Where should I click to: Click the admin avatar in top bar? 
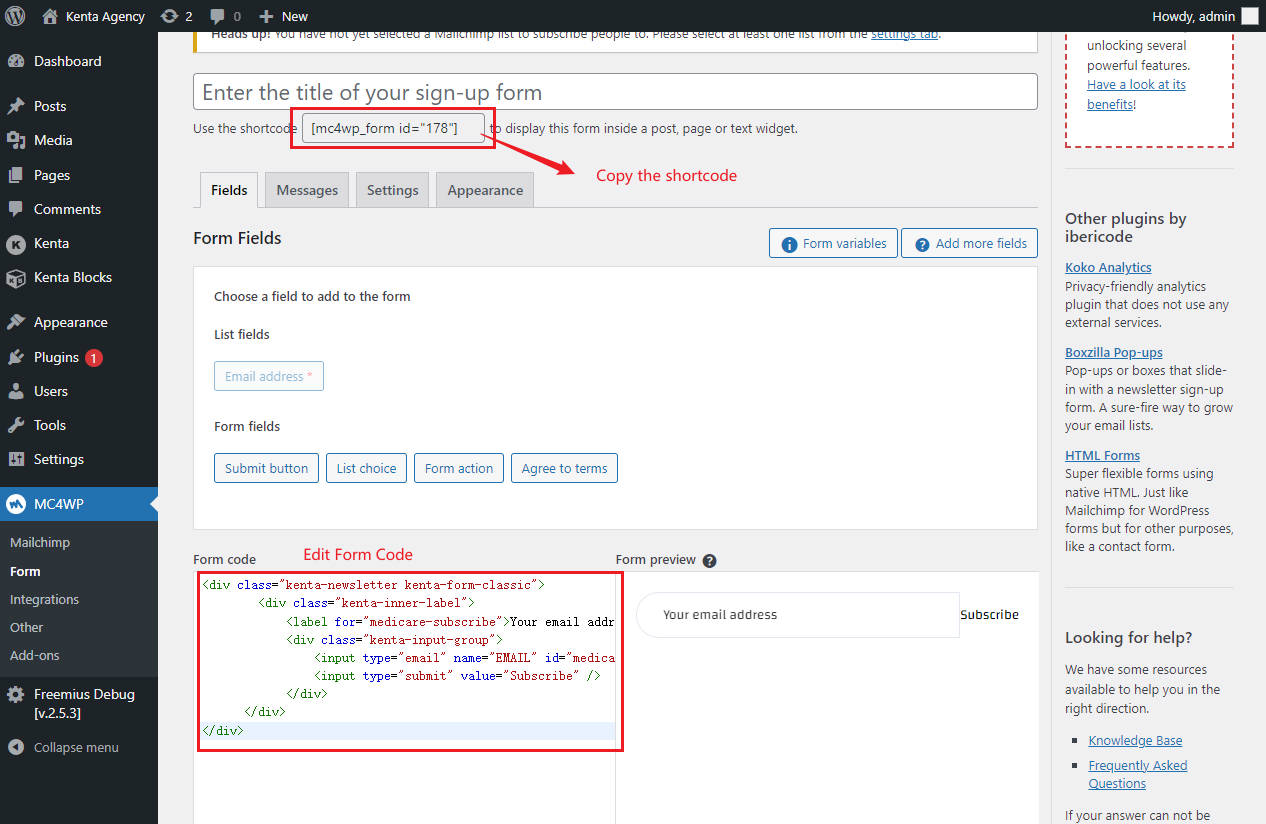pos(1250,16)
